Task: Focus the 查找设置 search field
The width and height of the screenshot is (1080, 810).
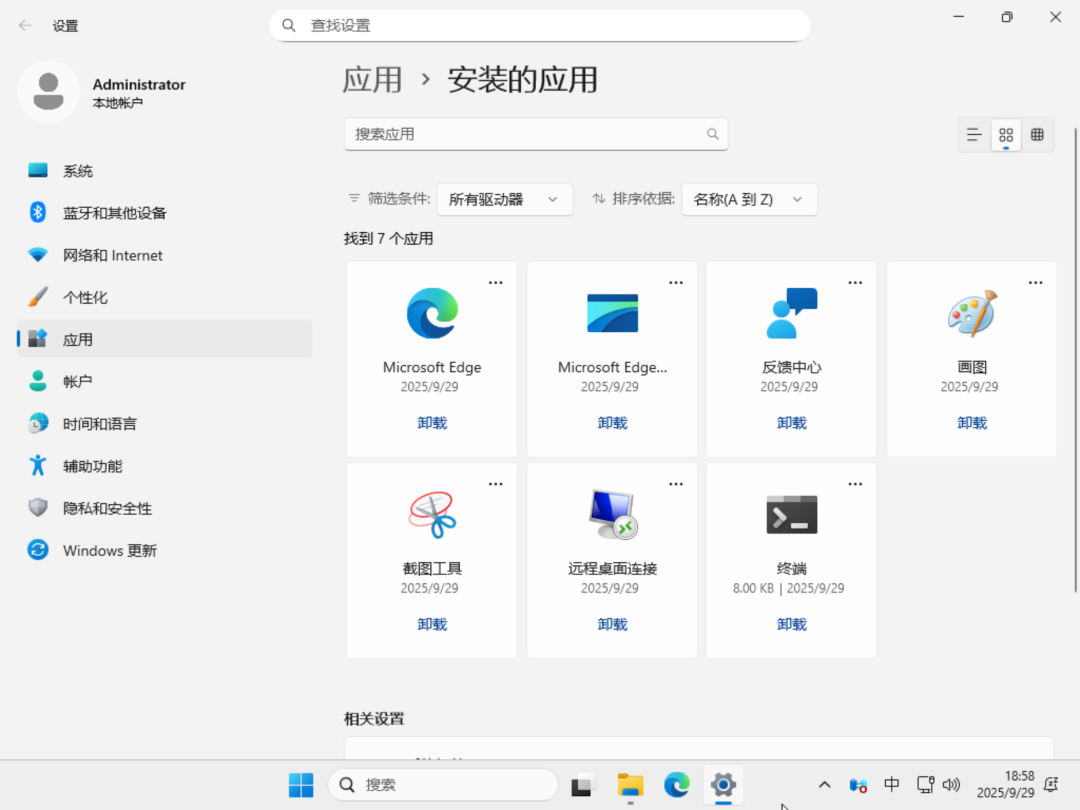Action: pos(539,25)
